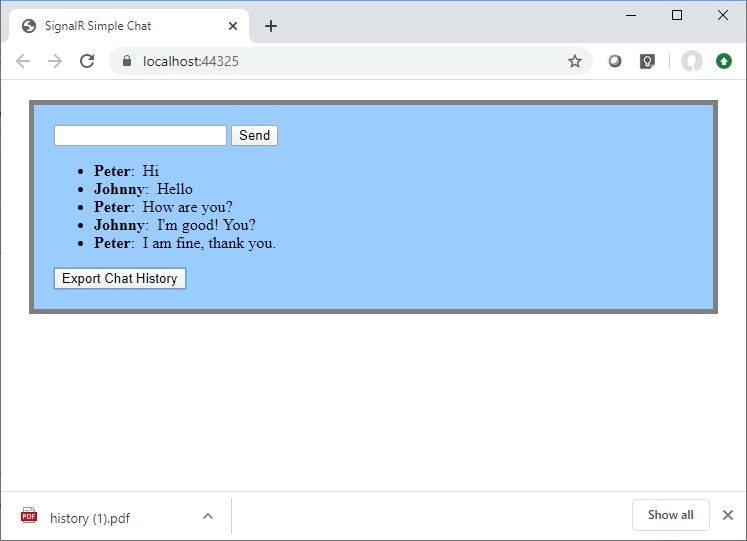Close the browser window
This screenshot has height=541, width=747.
[723, 15]
